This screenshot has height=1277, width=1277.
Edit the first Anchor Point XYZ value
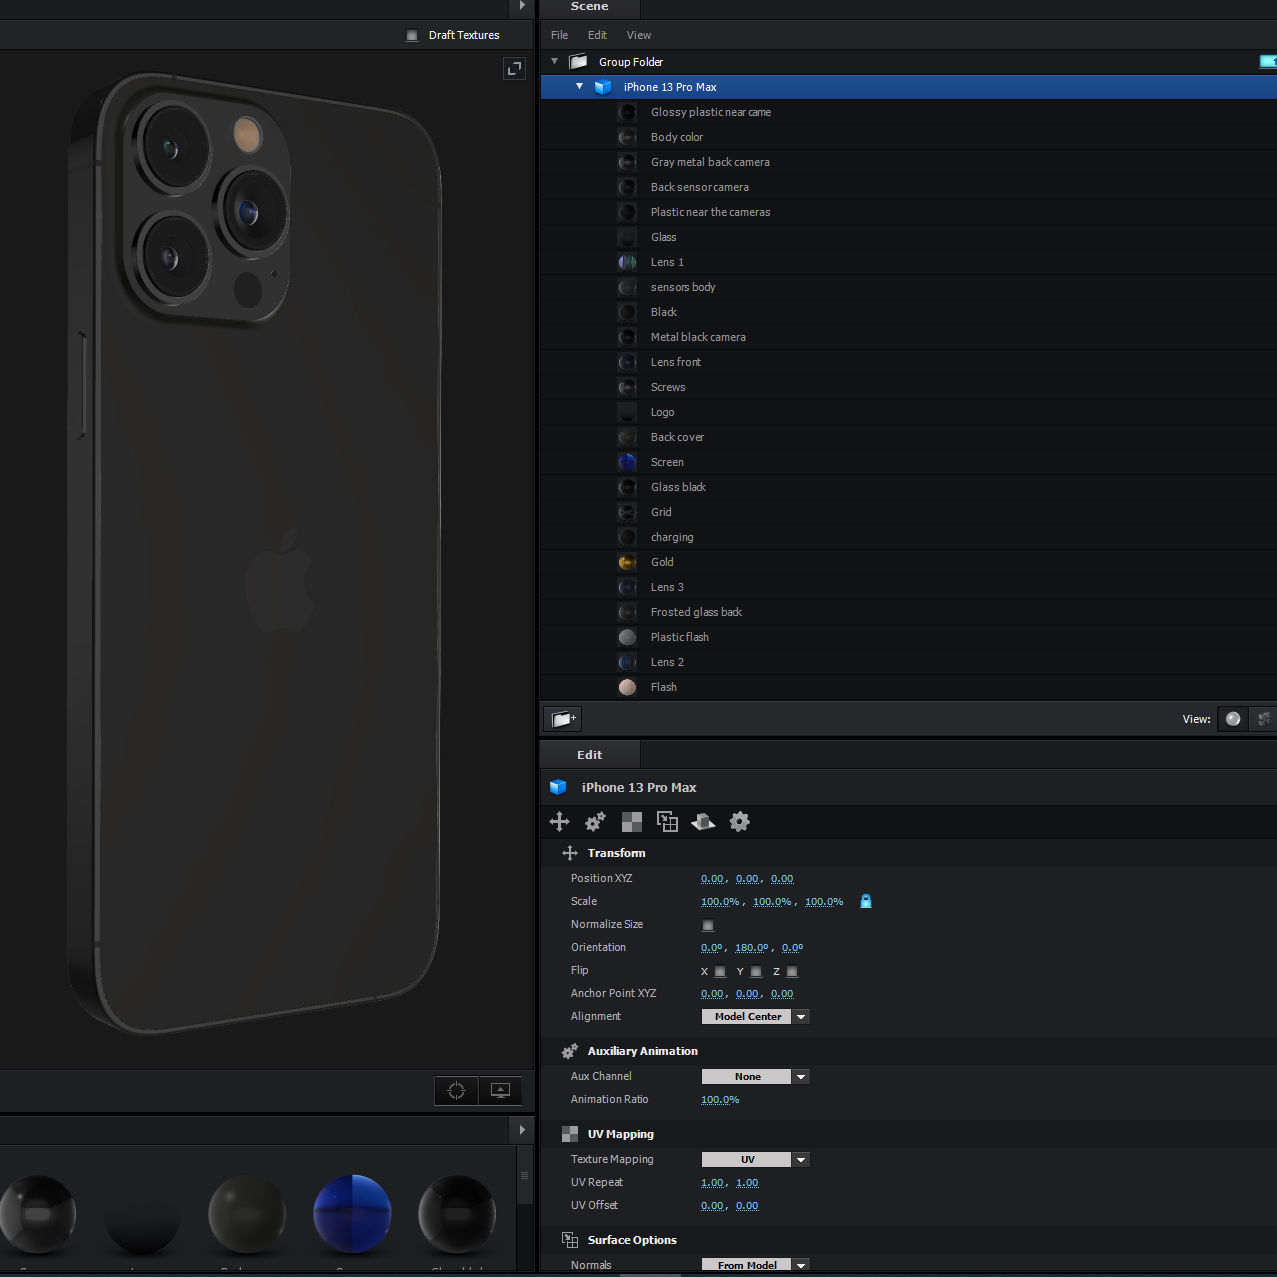[712, 994]
